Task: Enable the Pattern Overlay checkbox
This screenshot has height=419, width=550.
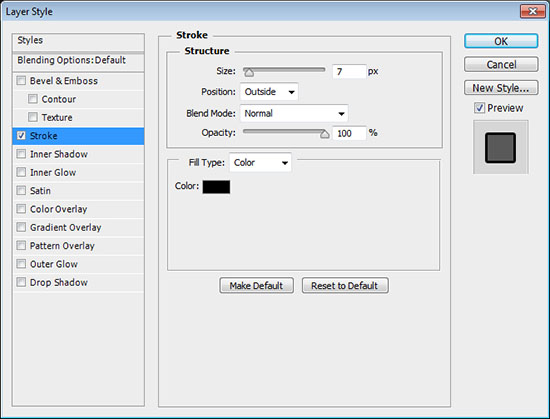Action: (21, 245)
